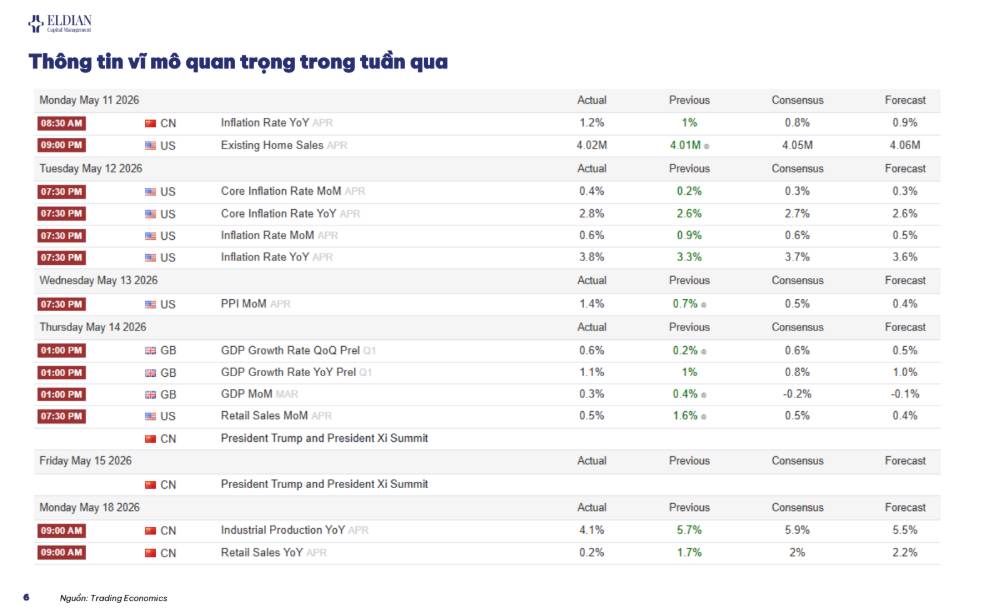989x616 pixels.
Task: Open the PPI MoM event
Action: coord(243,304)
